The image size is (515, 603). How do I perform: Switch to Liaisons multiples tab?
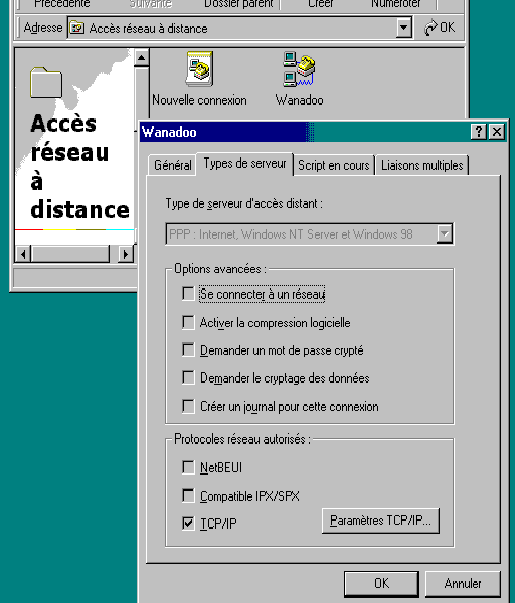click(422, 165)
